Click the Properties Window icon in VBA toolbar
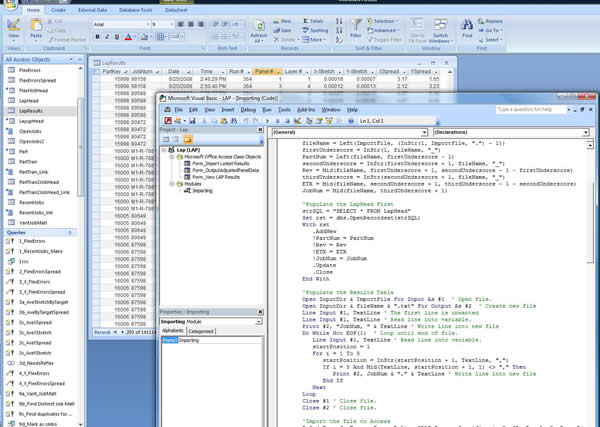The image size is (600, 427). click(x=319, y=121)
